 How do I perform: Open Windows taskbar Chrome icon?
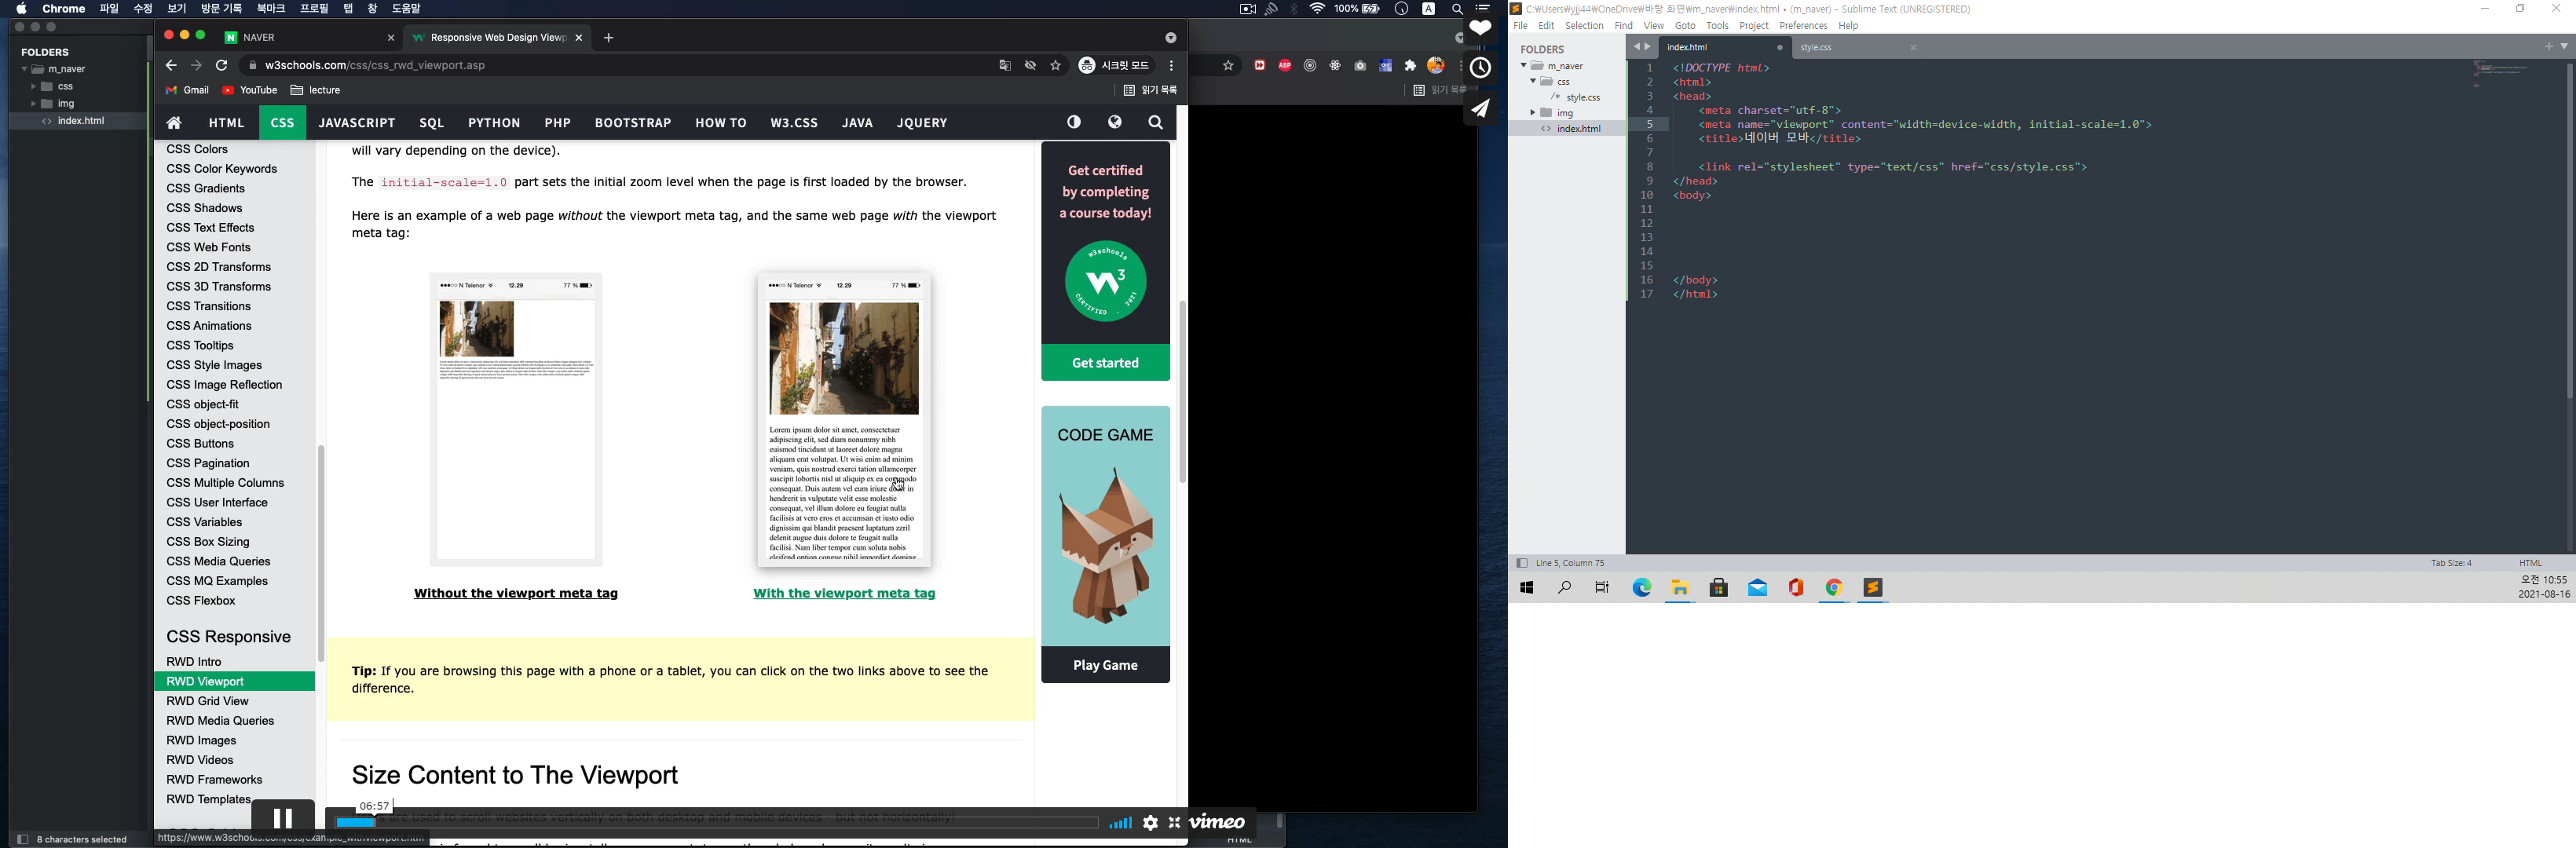point(1834,588)
